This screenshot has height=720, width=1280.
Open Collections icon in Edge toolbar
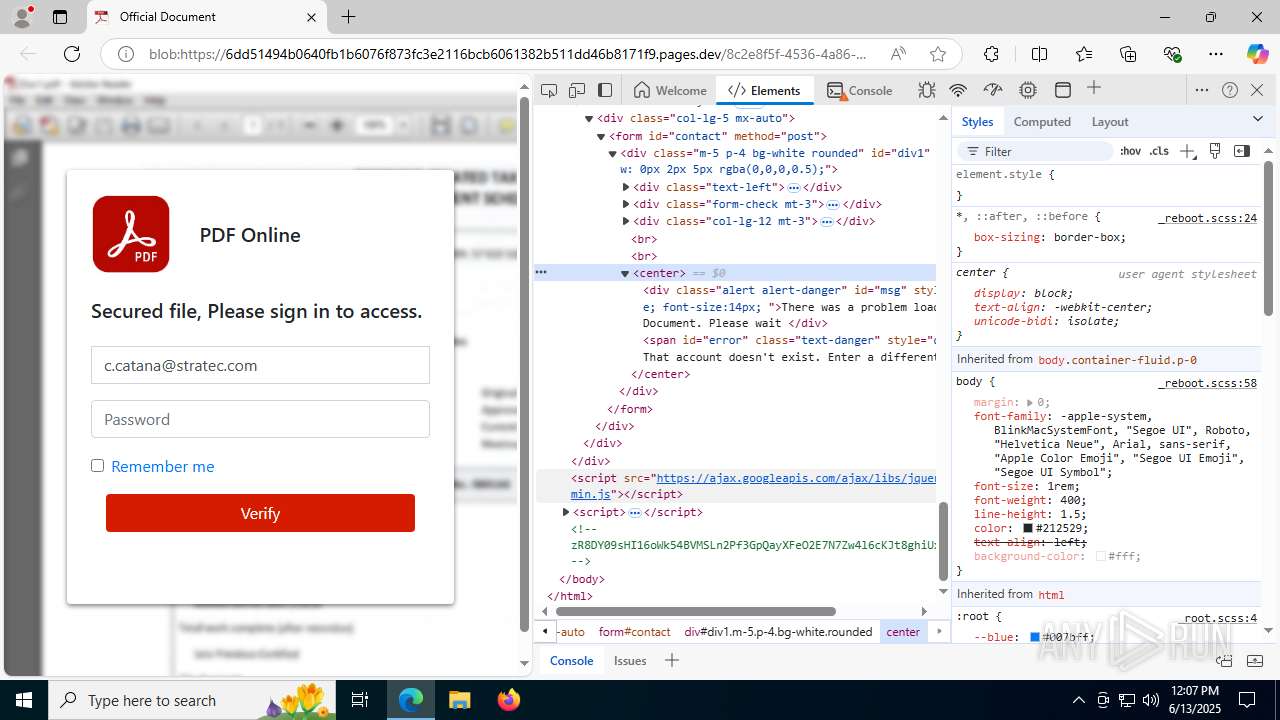pos(1128,54)
